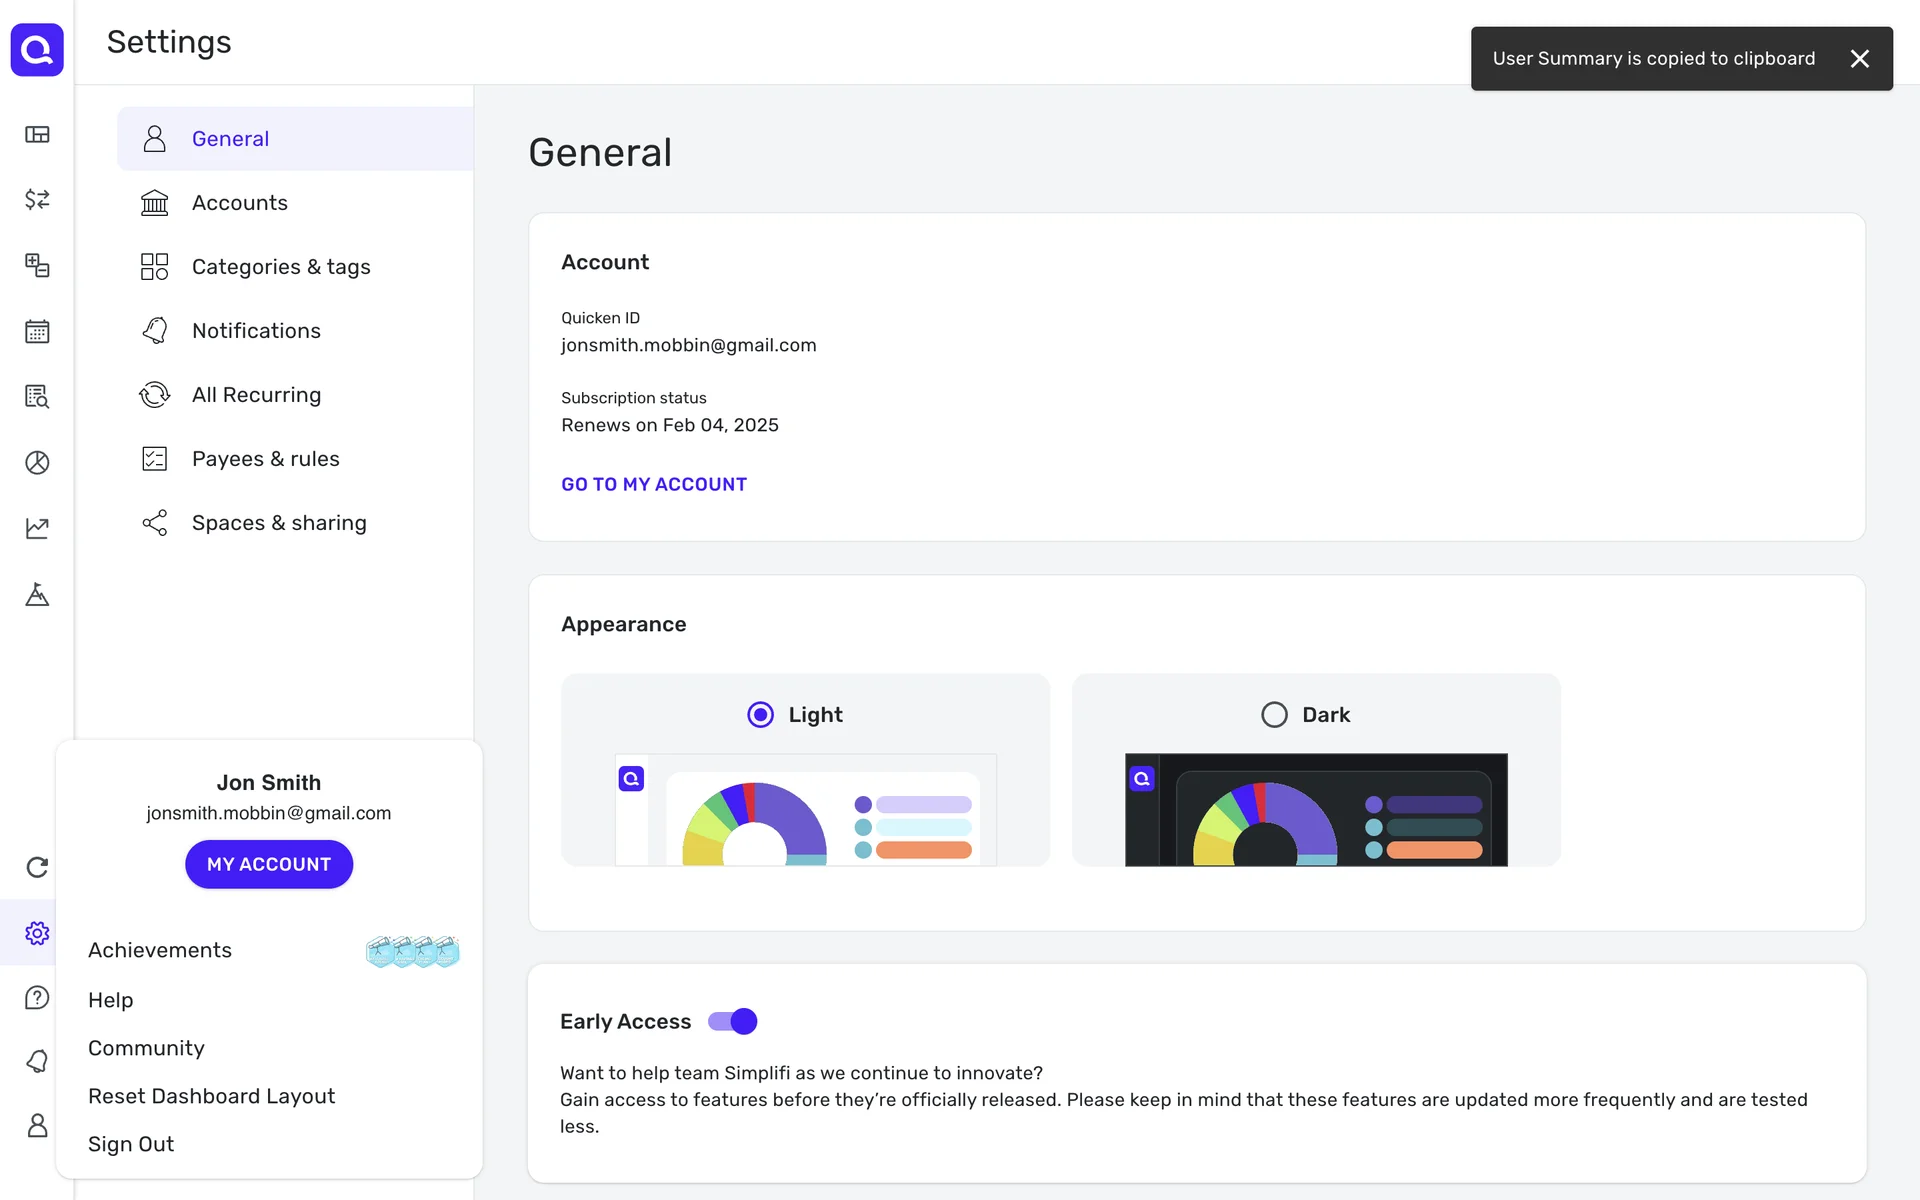Click the notifications bell icon in rail
The width and height of the screenshot is (1920, 1200).
(x=37, y=1061)
